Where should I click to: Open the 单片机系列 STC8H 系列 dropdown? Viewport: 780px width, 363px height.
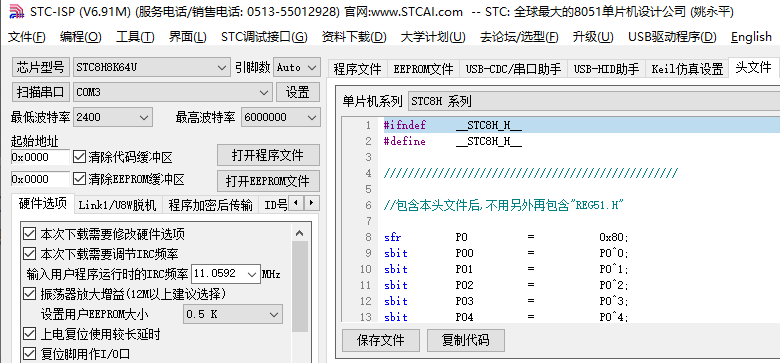(x=593, y=102)
